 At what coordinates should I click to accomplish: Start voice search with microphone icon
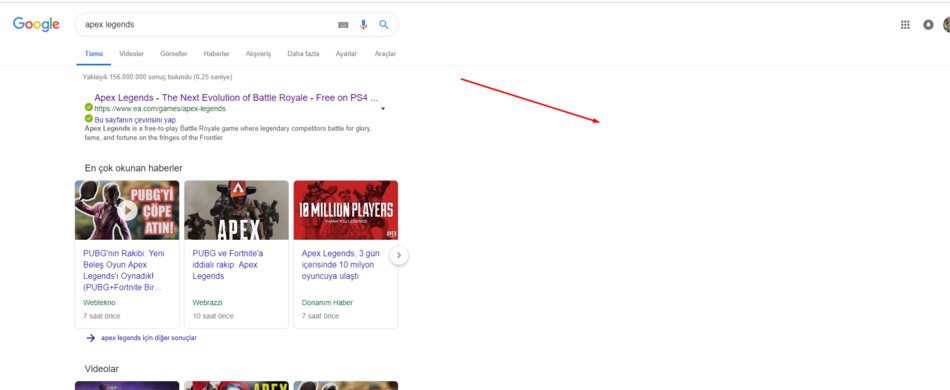coord(364,25)
